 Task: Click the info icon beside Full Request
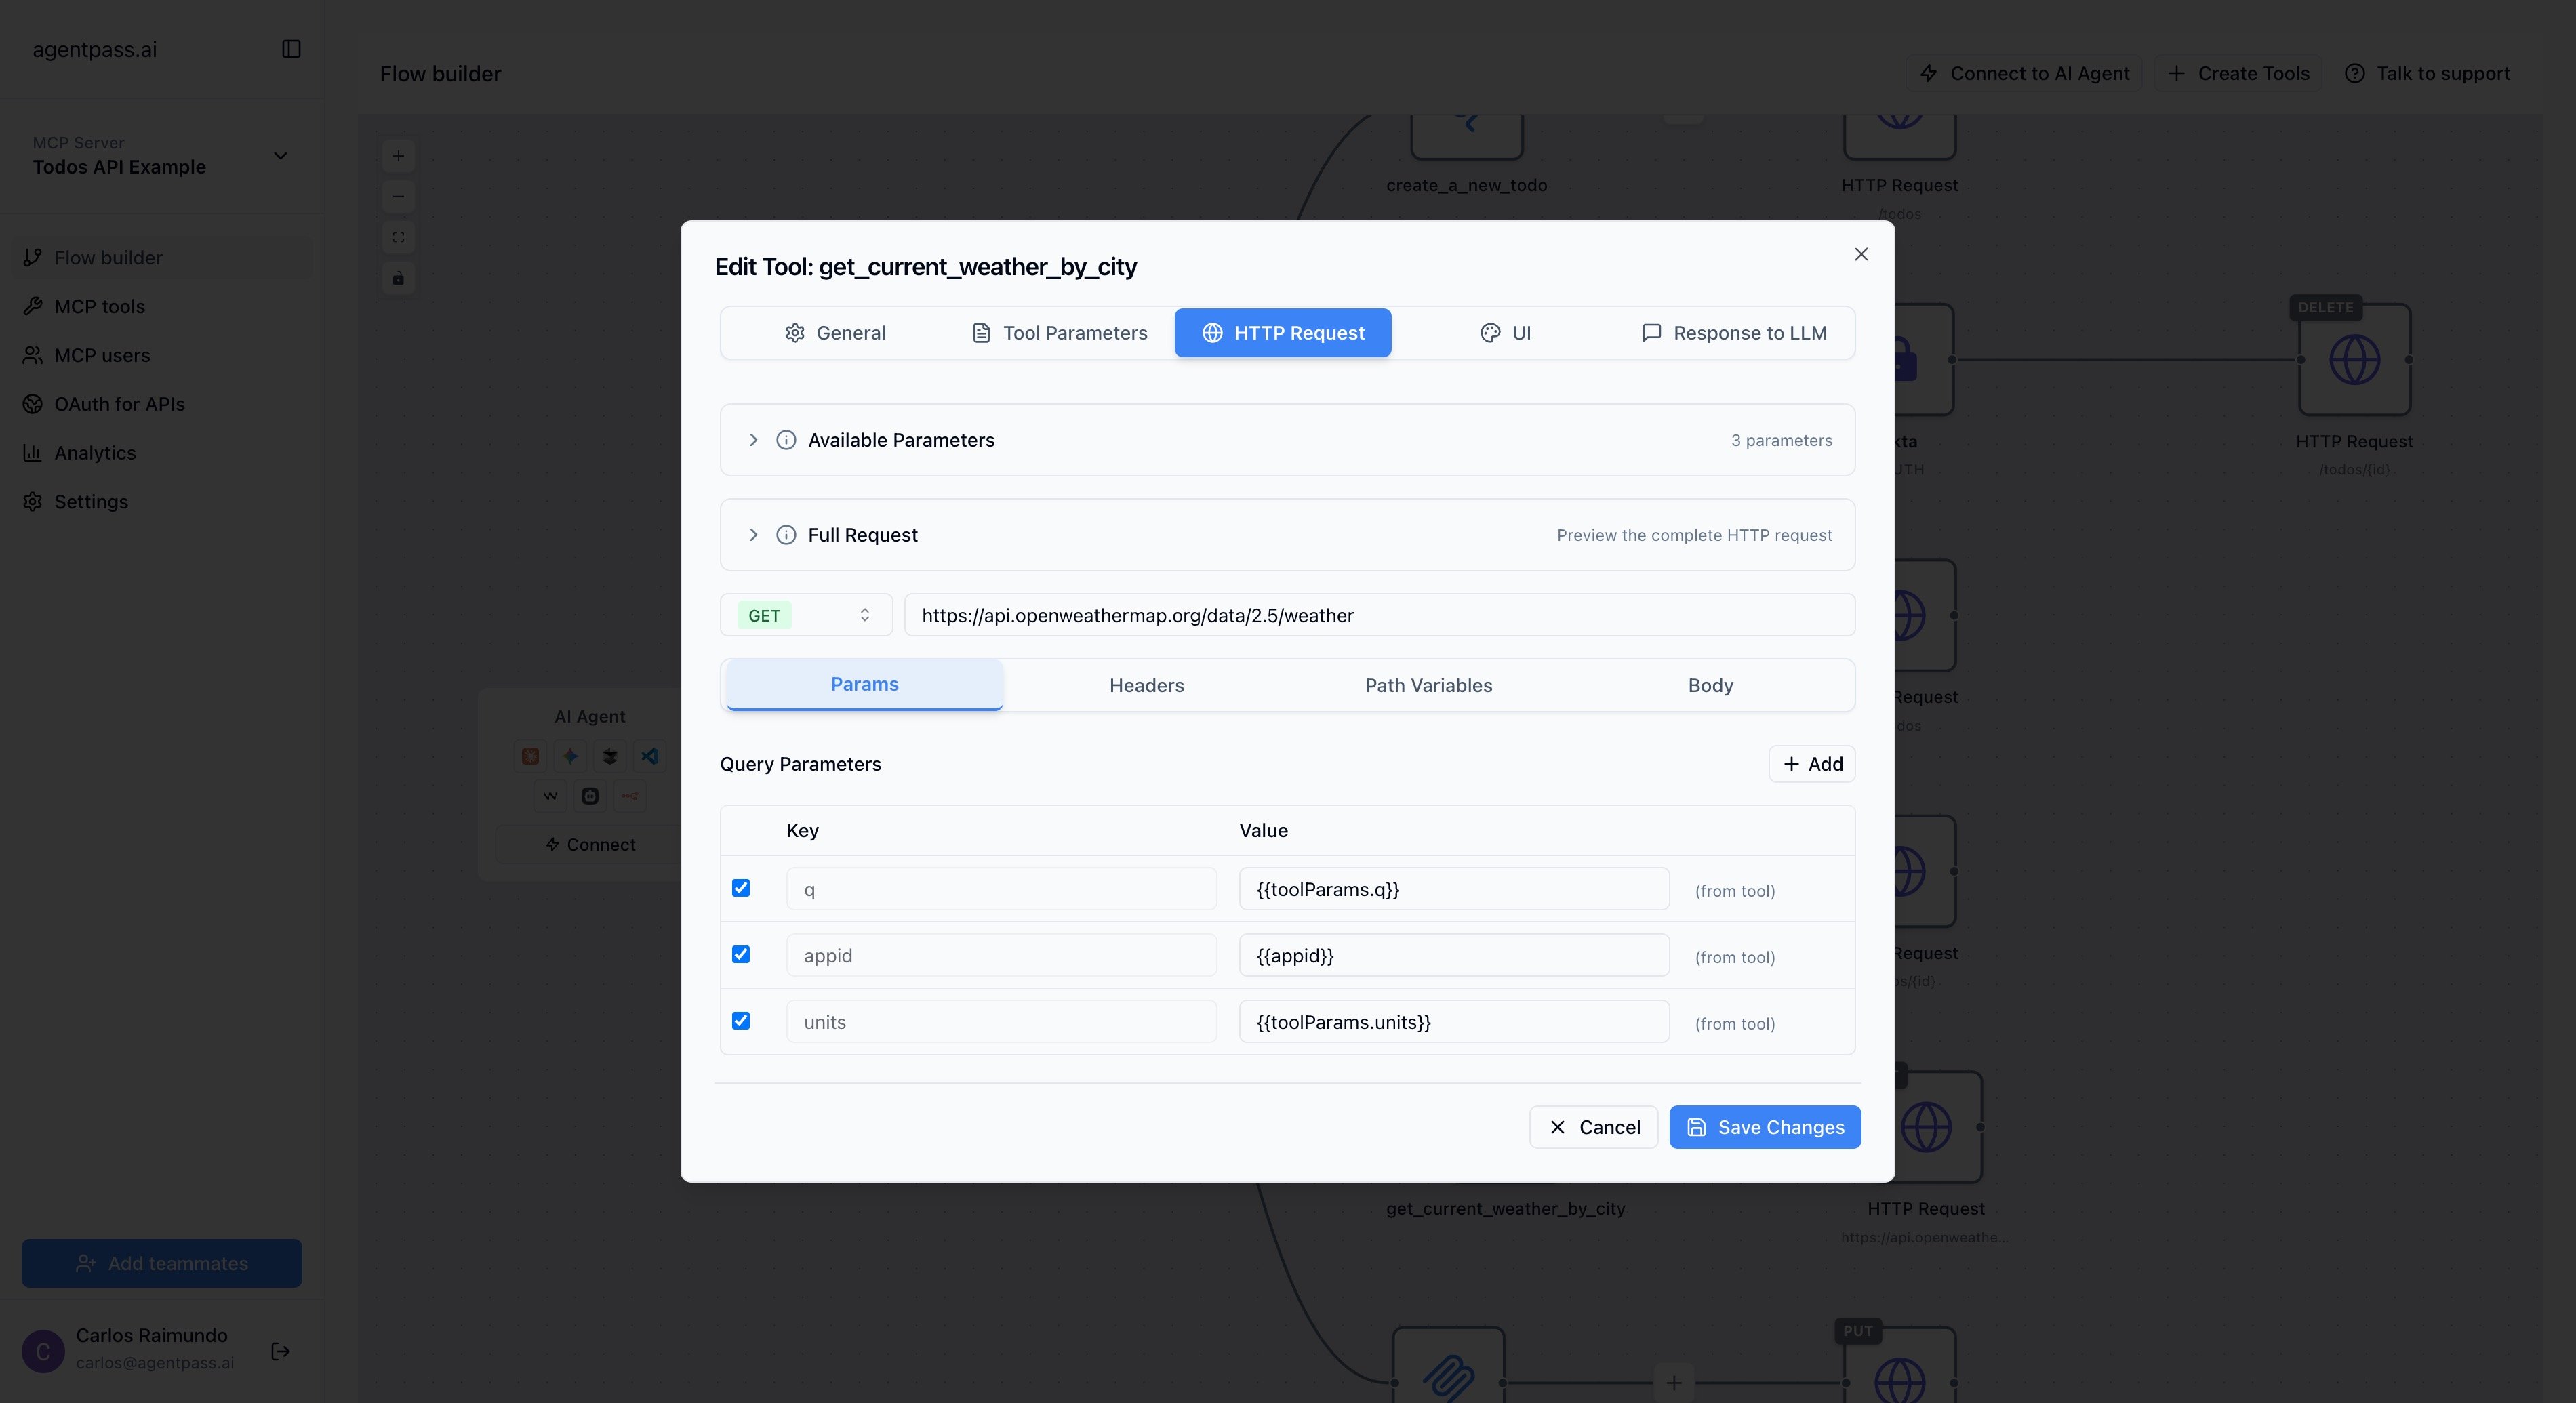[x=786, y=535]
